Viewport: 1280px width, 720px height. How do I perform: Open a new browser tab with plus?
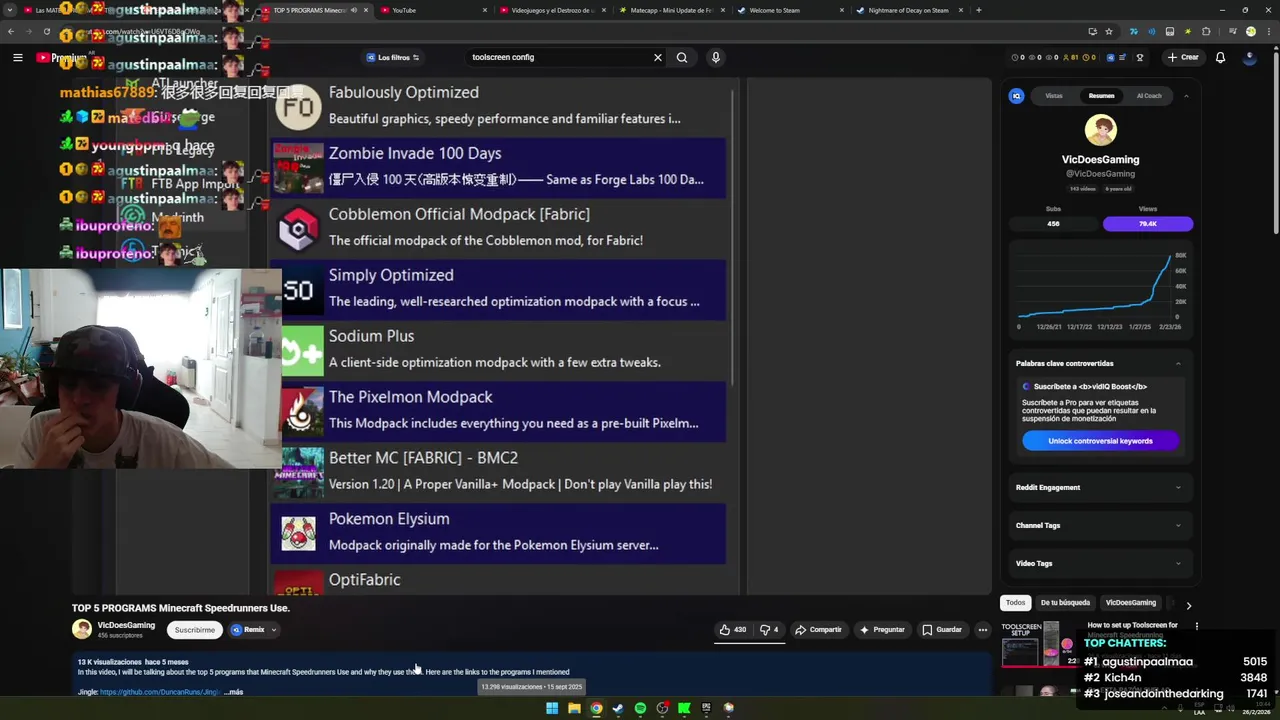(978, 10)
